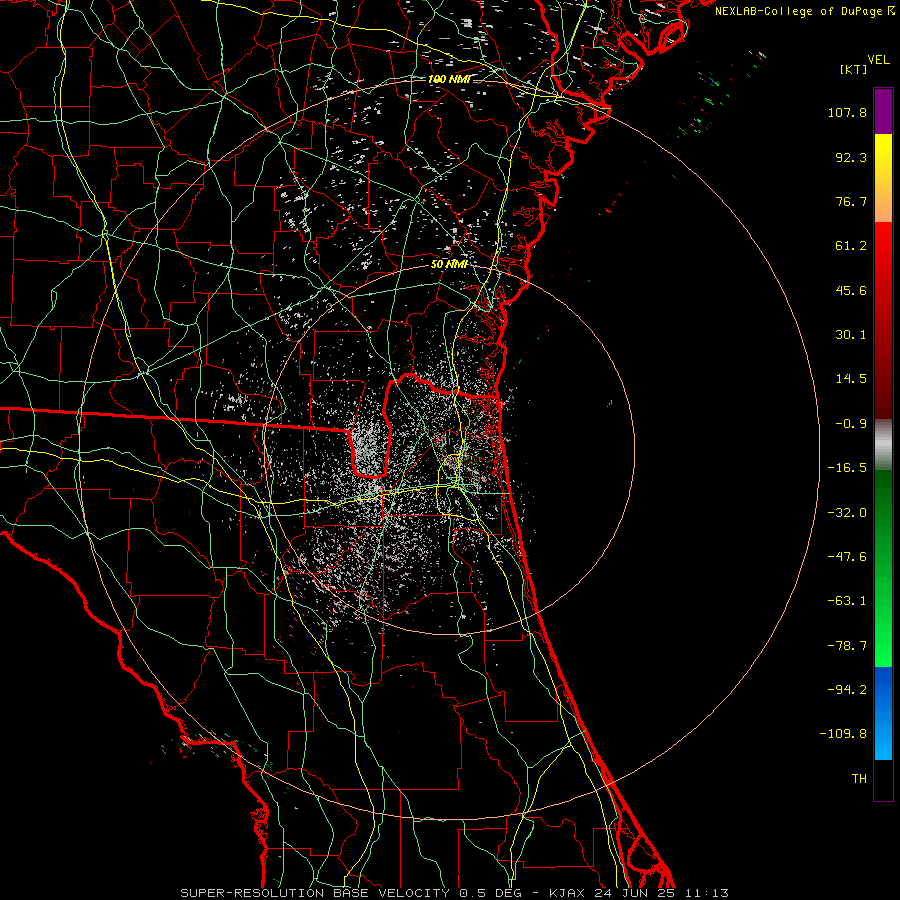Select the -109.8 velocity scale value

click(x=843, y=734)
